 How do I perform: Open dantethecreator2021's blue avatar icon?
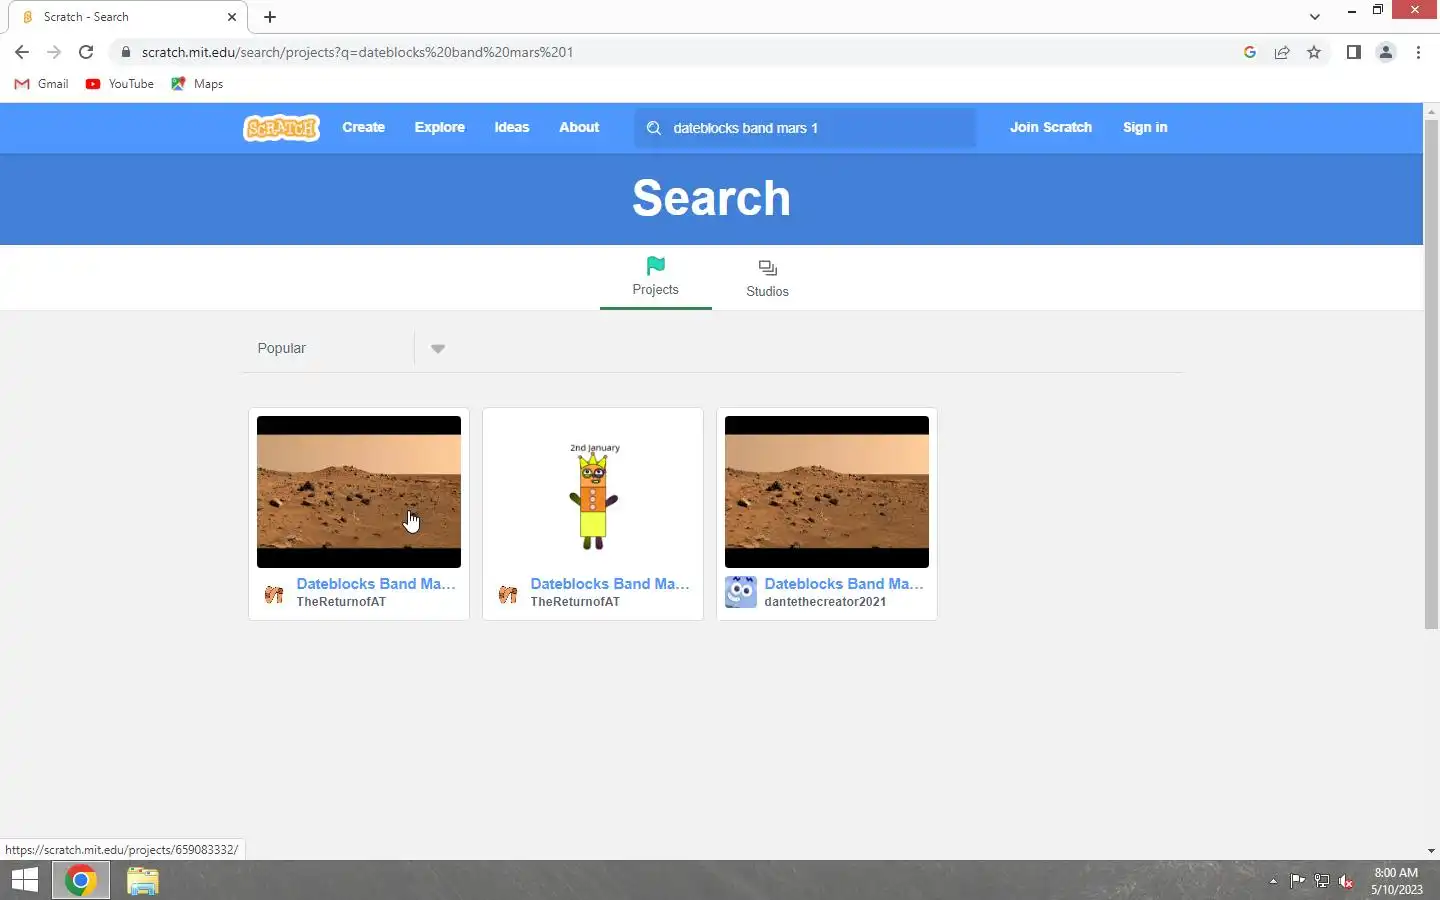click(741, 592)
